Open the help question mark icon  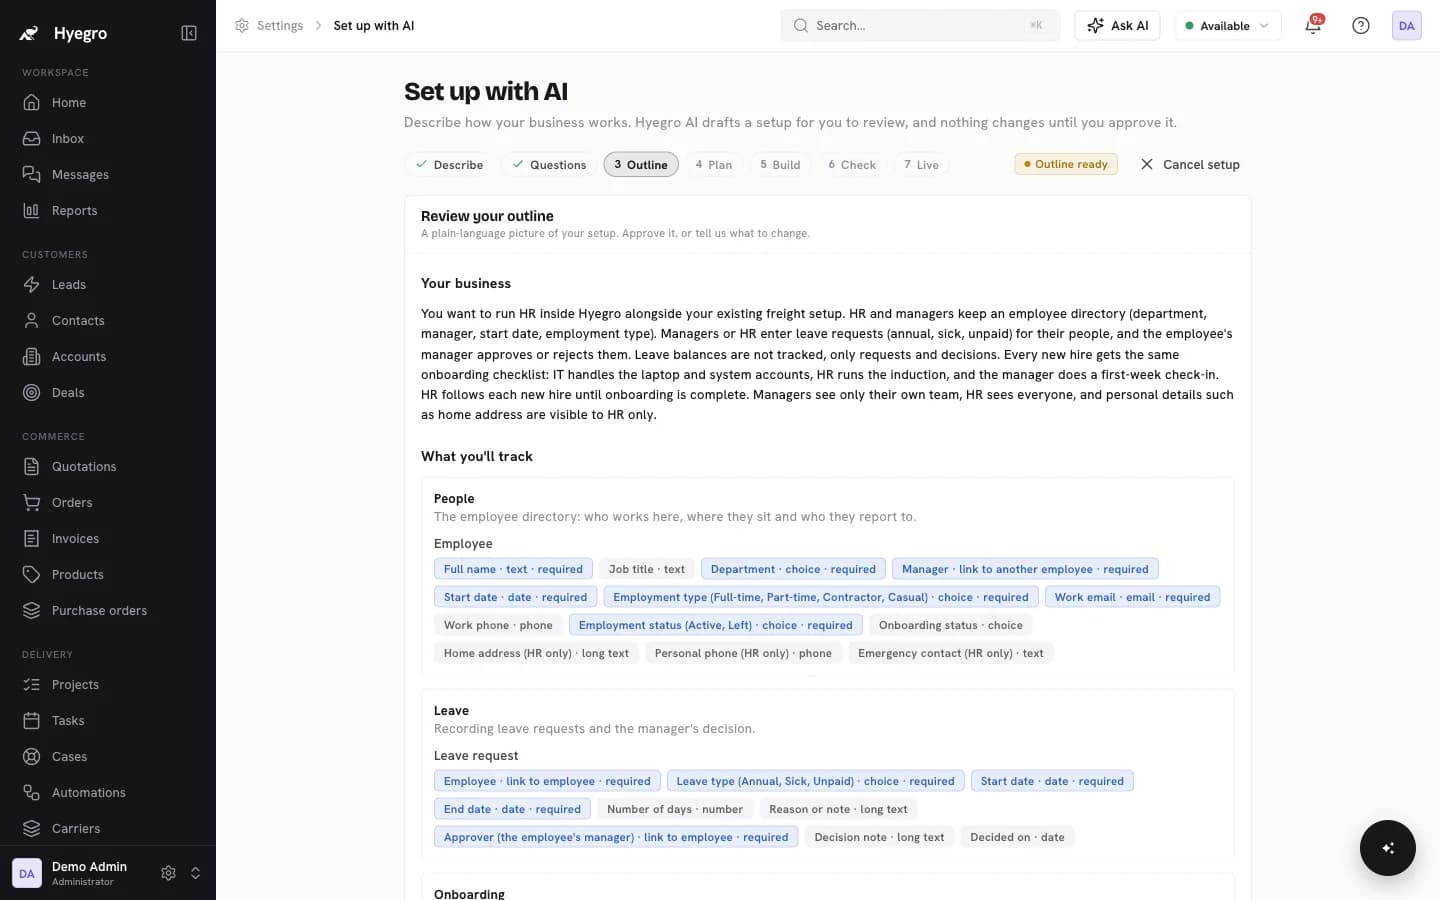[x=1361, y=25]
